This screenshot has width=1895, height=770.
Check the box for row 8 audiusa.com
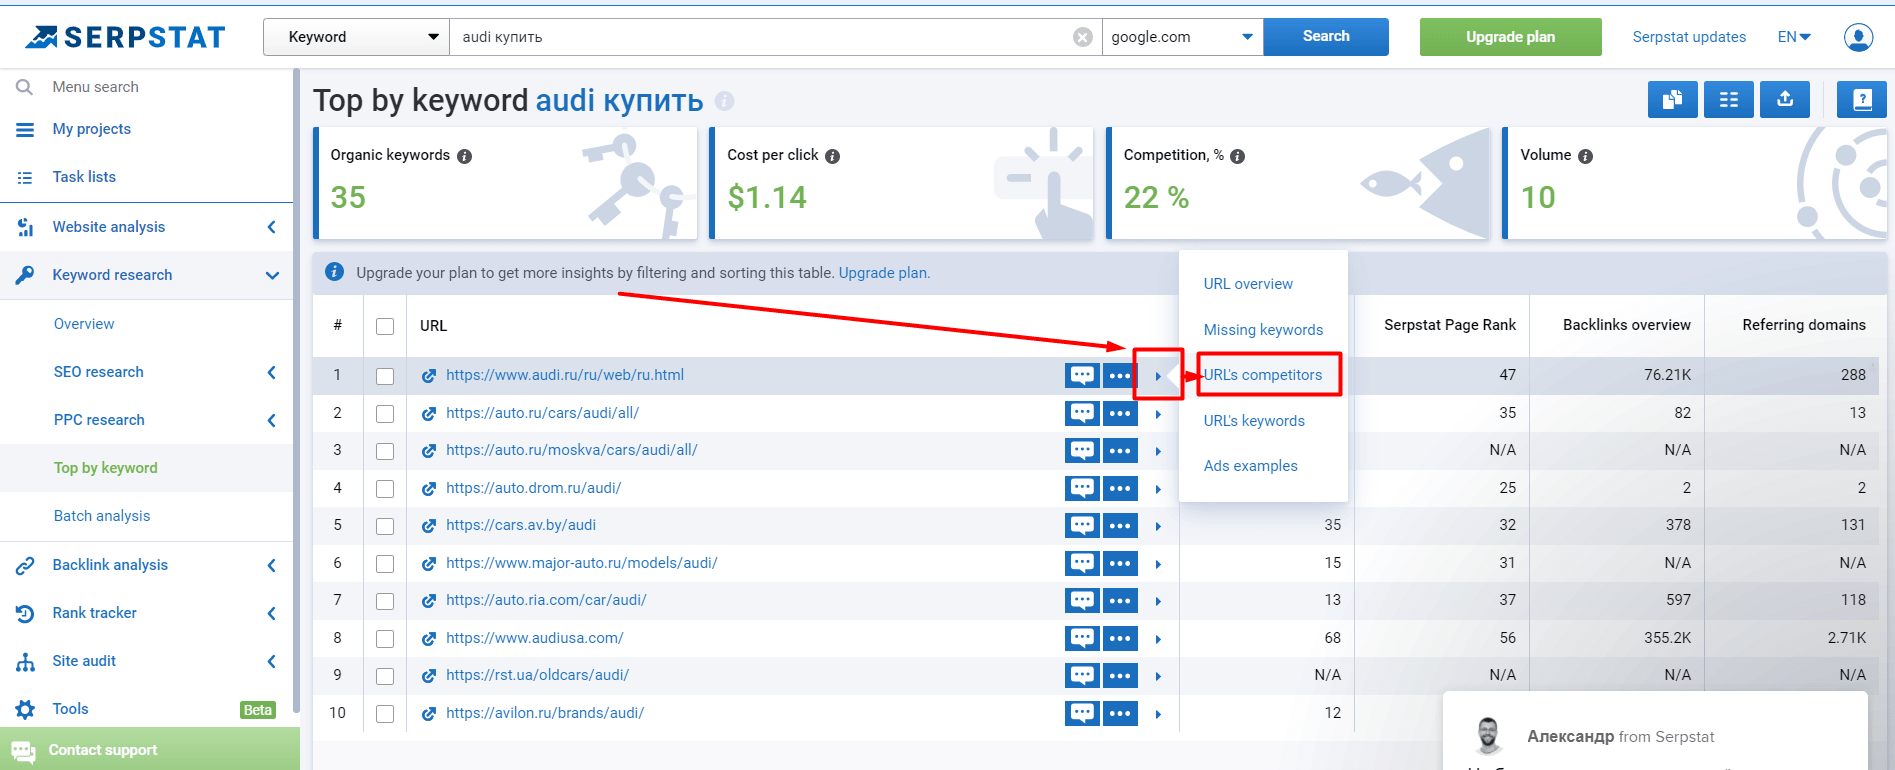[385, 639]
